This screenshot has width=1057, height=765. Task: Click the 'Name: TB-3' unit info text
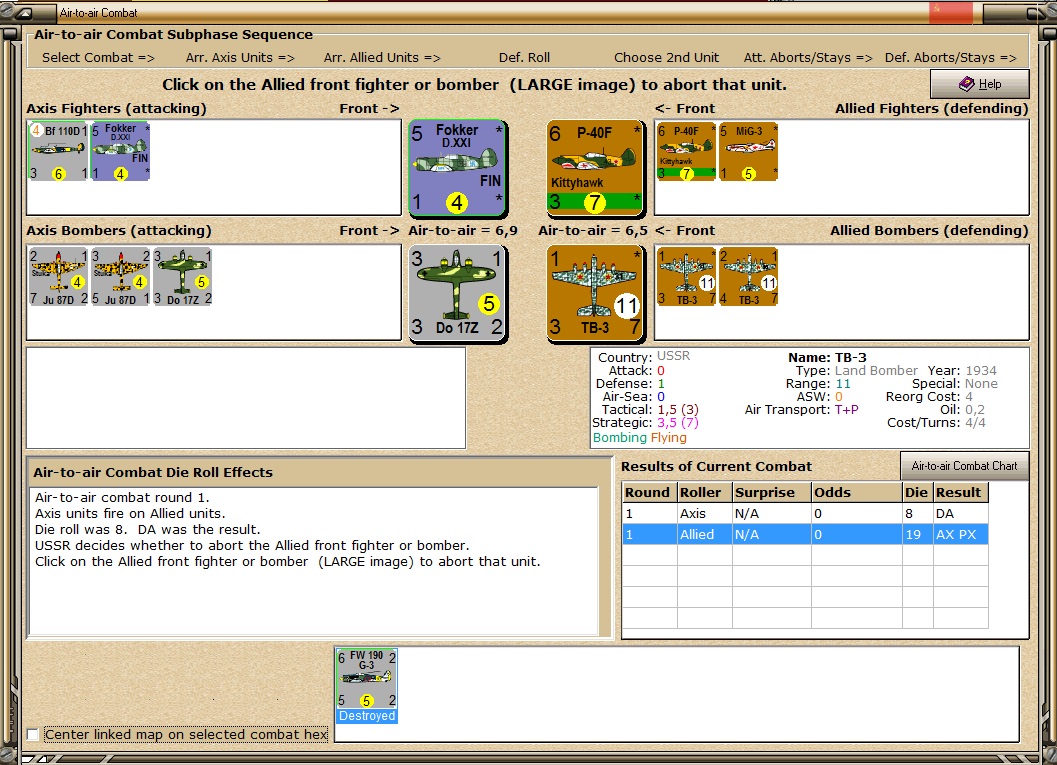pos(827,358)
